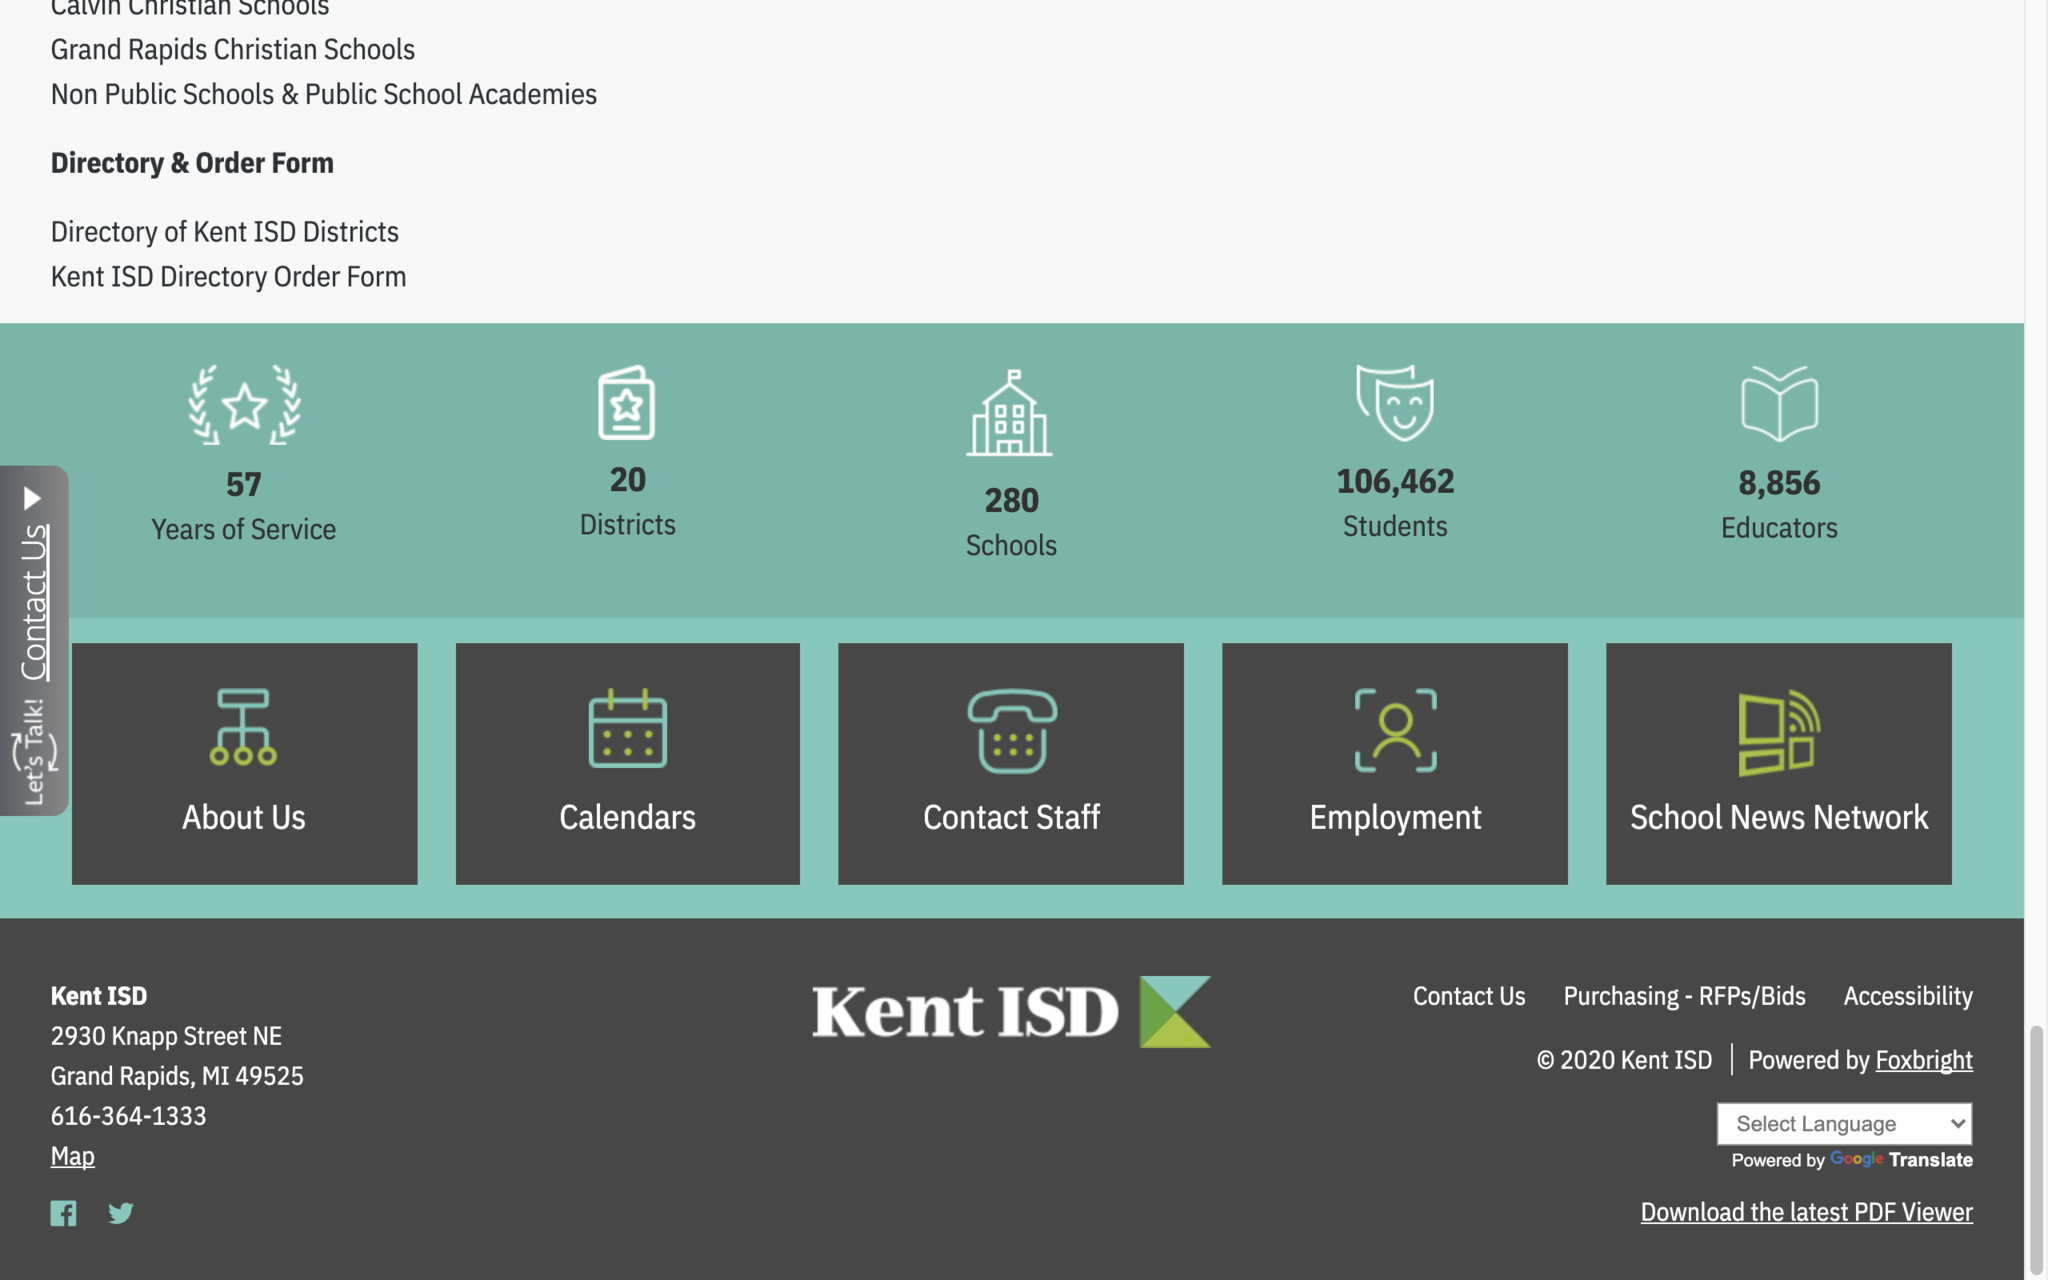The height and width of the screenshot is (1280, 2048).
Task: Open the Select Language dropdown
Action: [1843, 1124]
